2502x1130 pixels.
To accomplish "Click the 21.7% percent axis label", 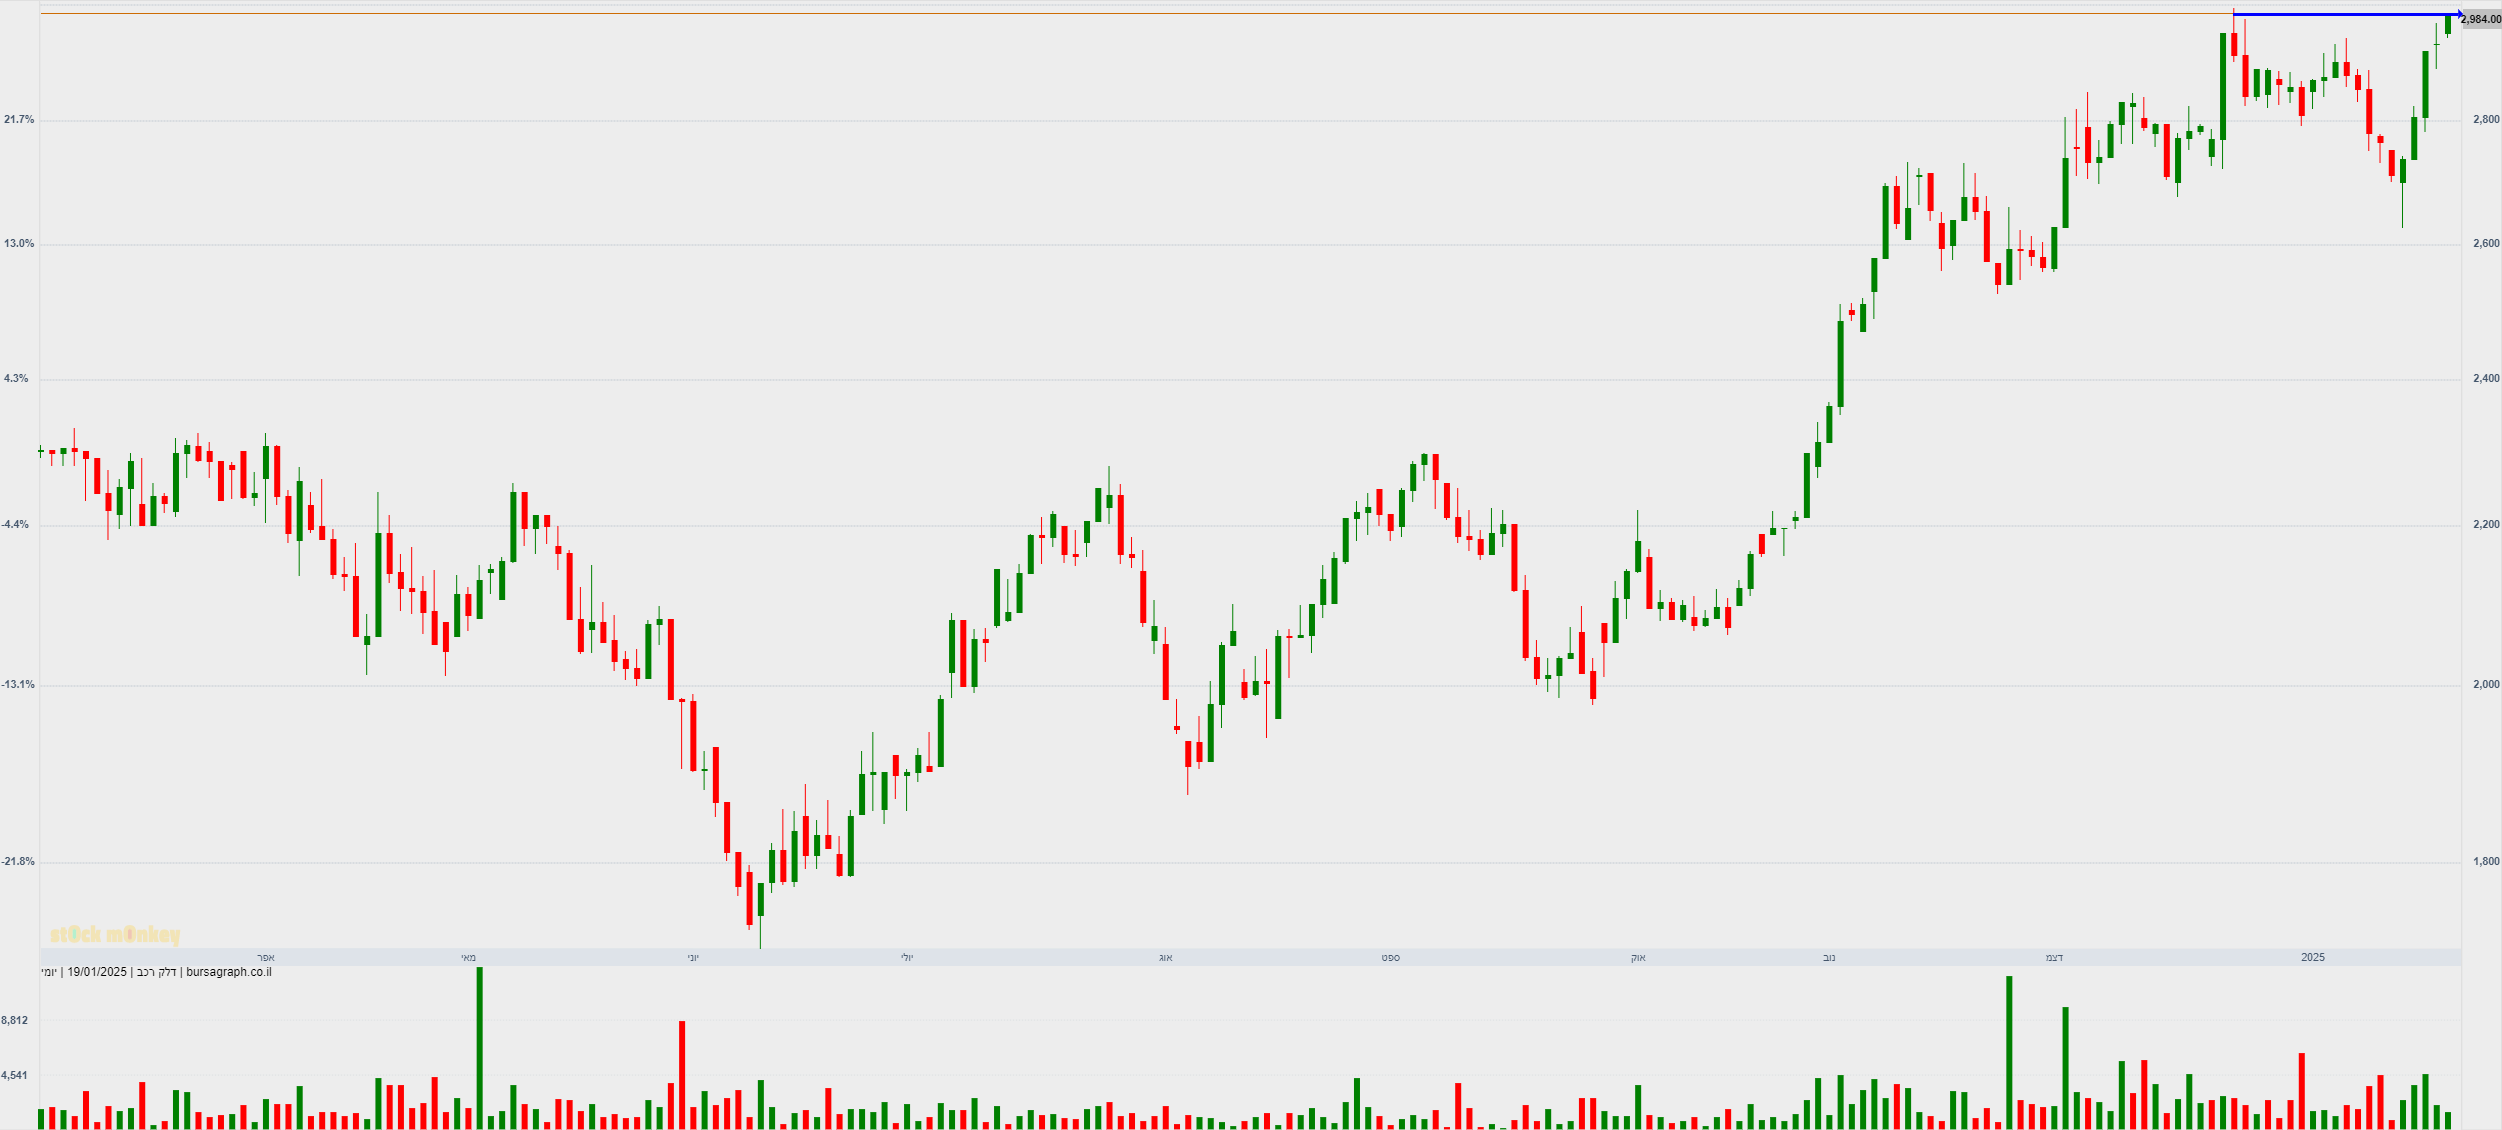I will pos(19,120).
